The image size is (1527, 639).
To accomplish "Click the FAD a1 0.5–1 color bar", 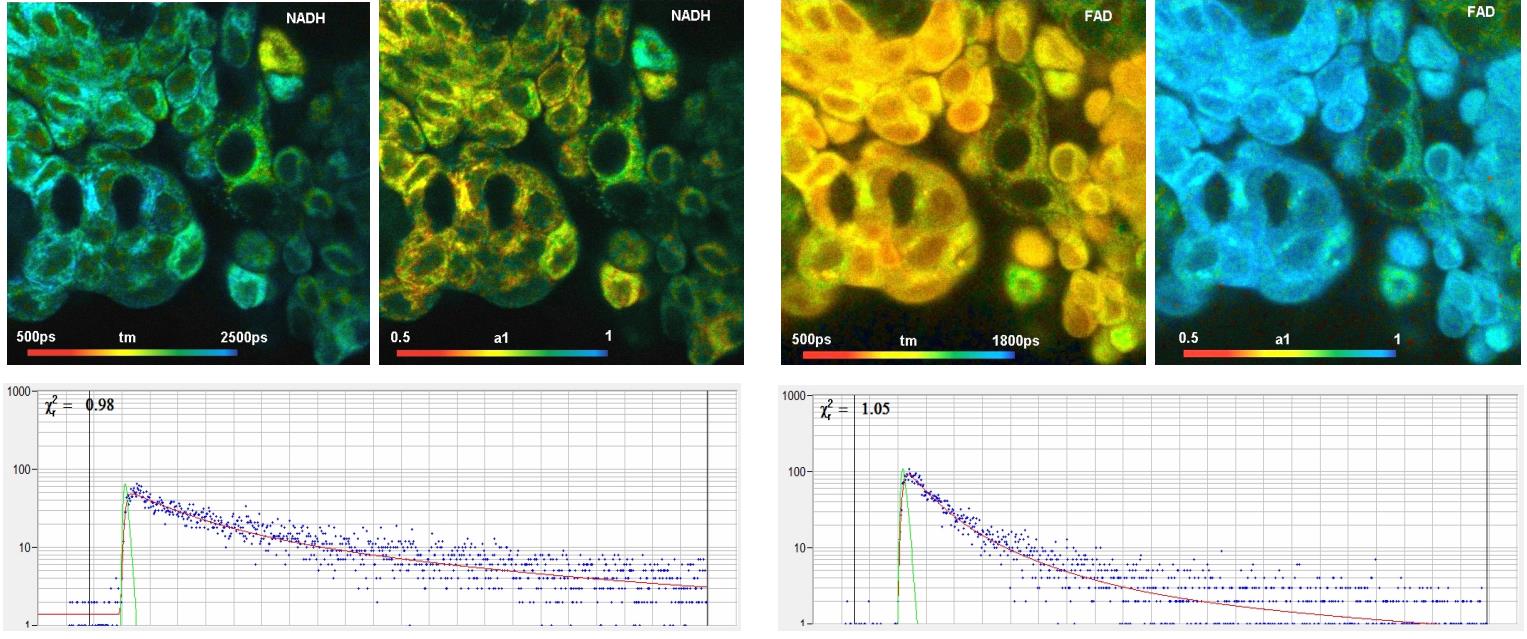I will tap(1287, 353).
